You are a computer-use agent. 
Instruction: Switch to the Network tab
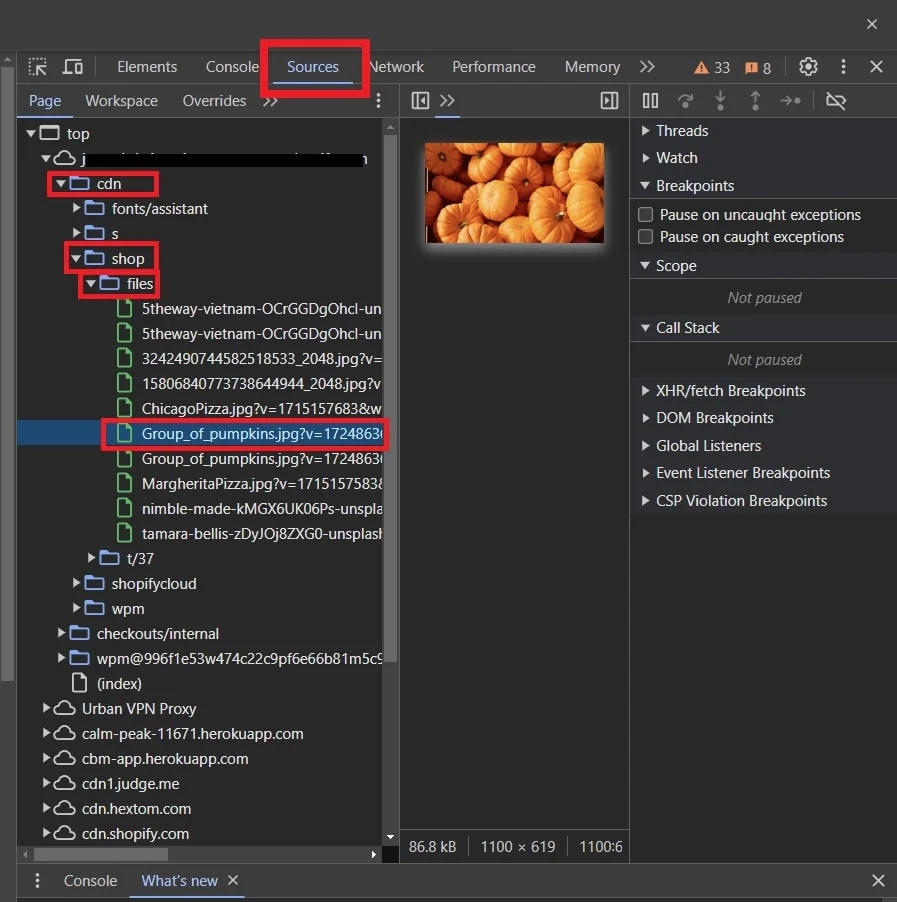click(397, 66)
